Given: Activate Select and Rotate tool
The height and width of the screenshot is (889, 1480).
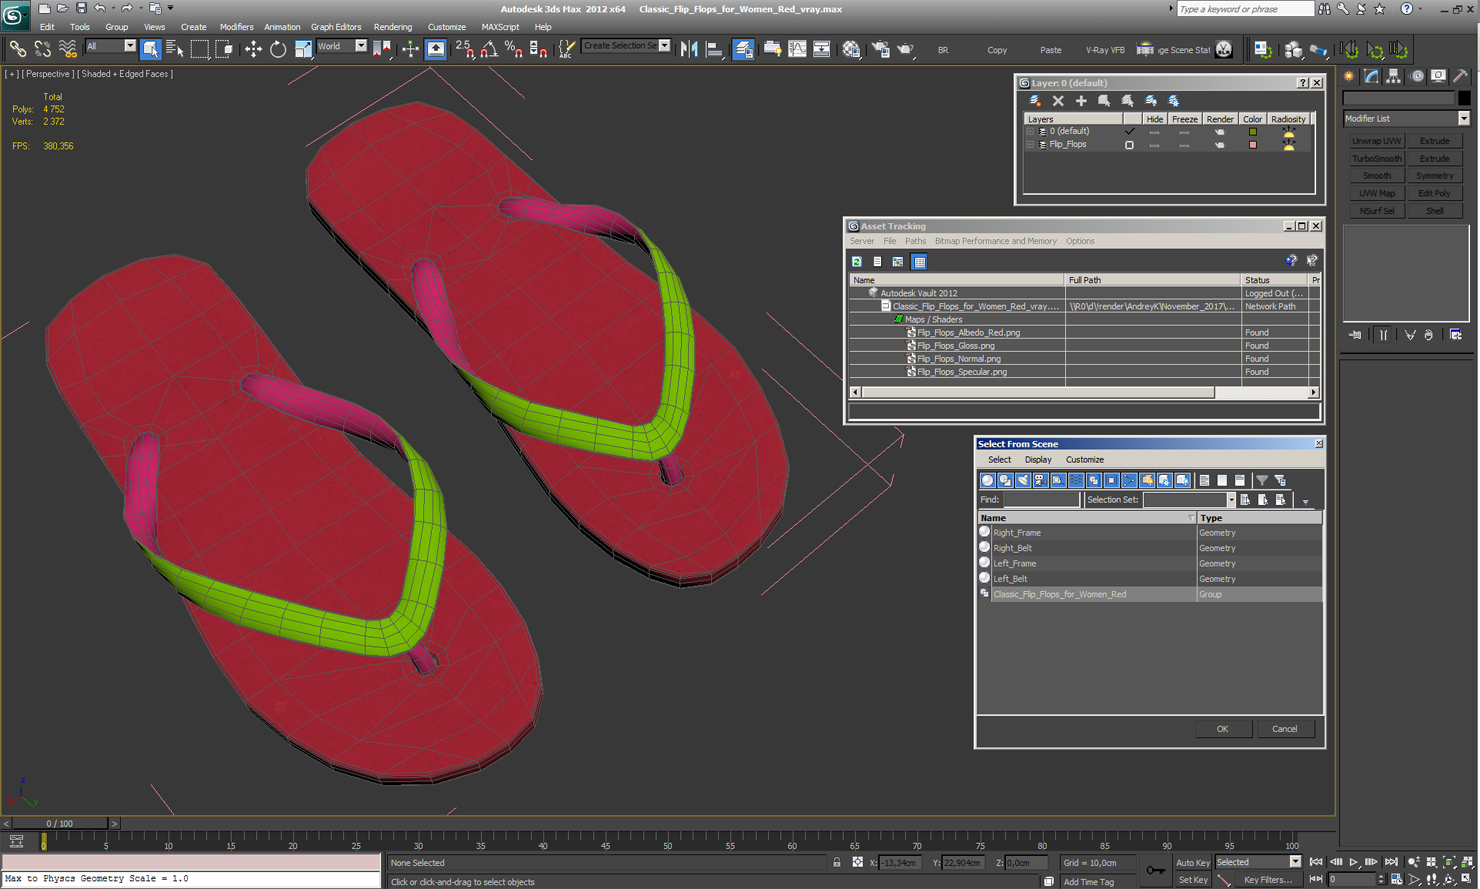Looking at the screenshot, I should [278, 48].
